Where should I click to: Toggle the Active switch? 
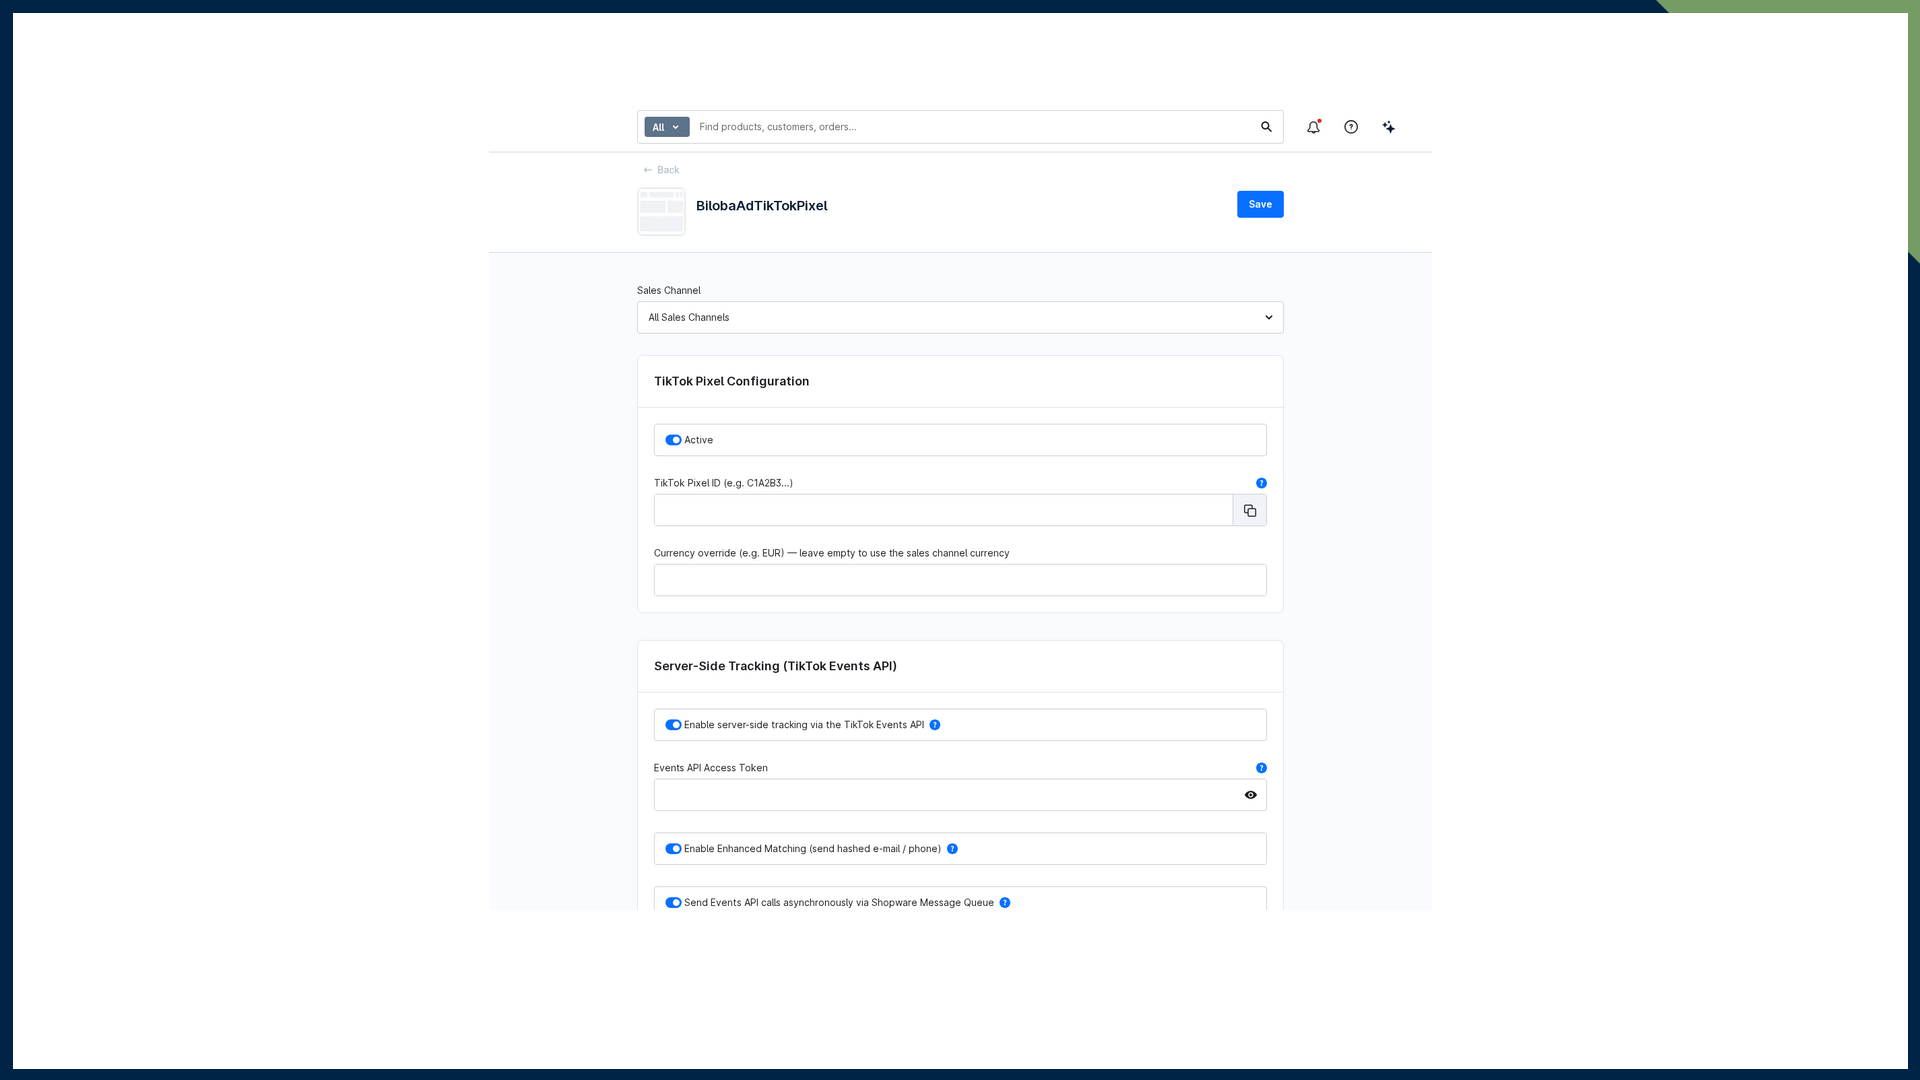point(673,440)
